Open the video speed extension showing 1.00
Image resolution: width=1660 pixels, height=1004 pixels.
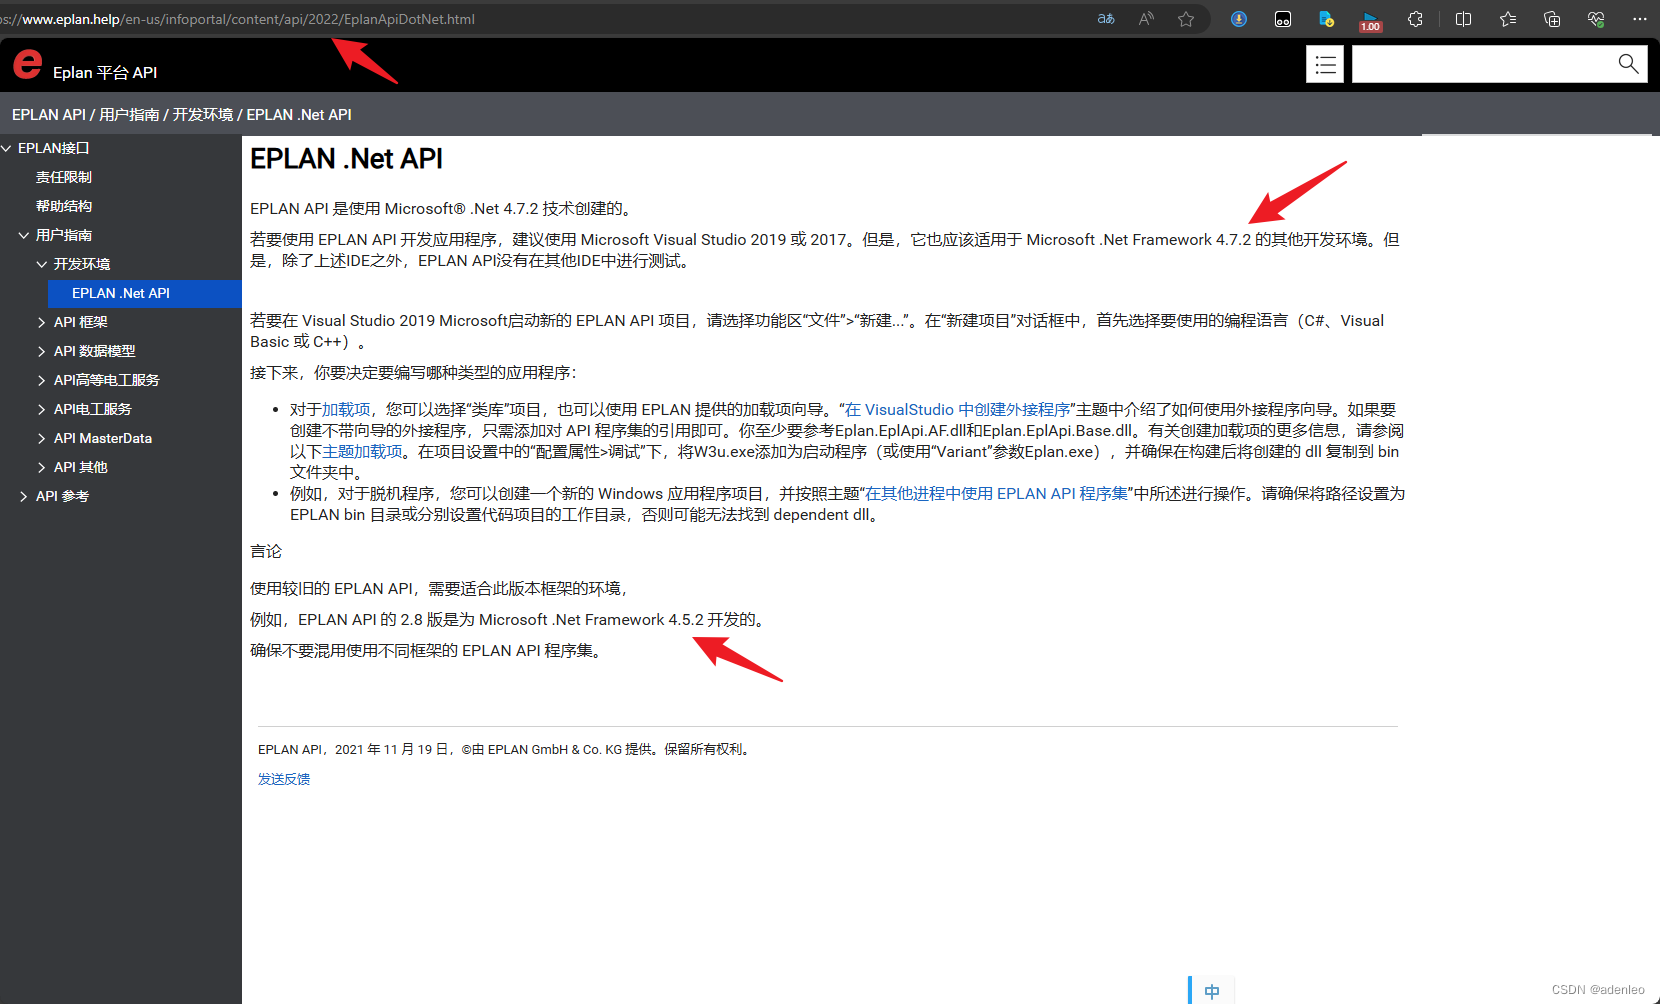coord(1371,21)
